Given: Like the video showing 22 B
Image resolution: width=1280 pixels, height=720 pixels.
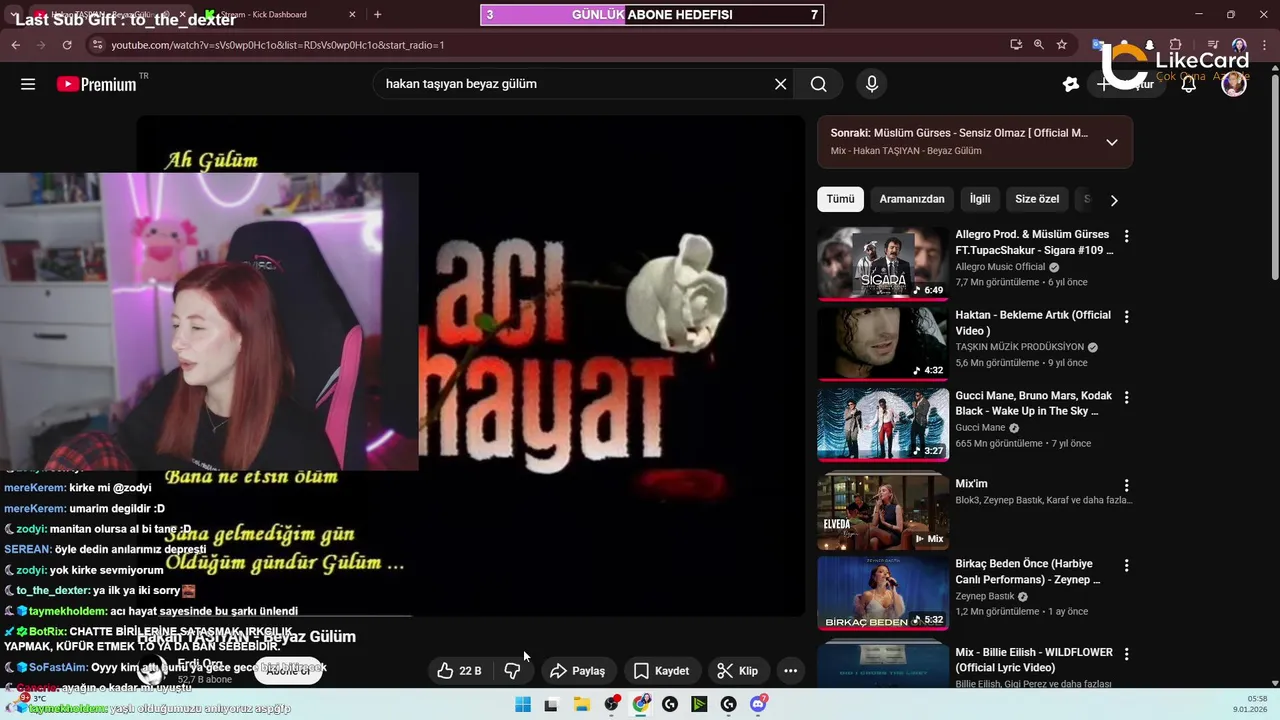Looking at the screenshot, I should click(x=459, y=671).
